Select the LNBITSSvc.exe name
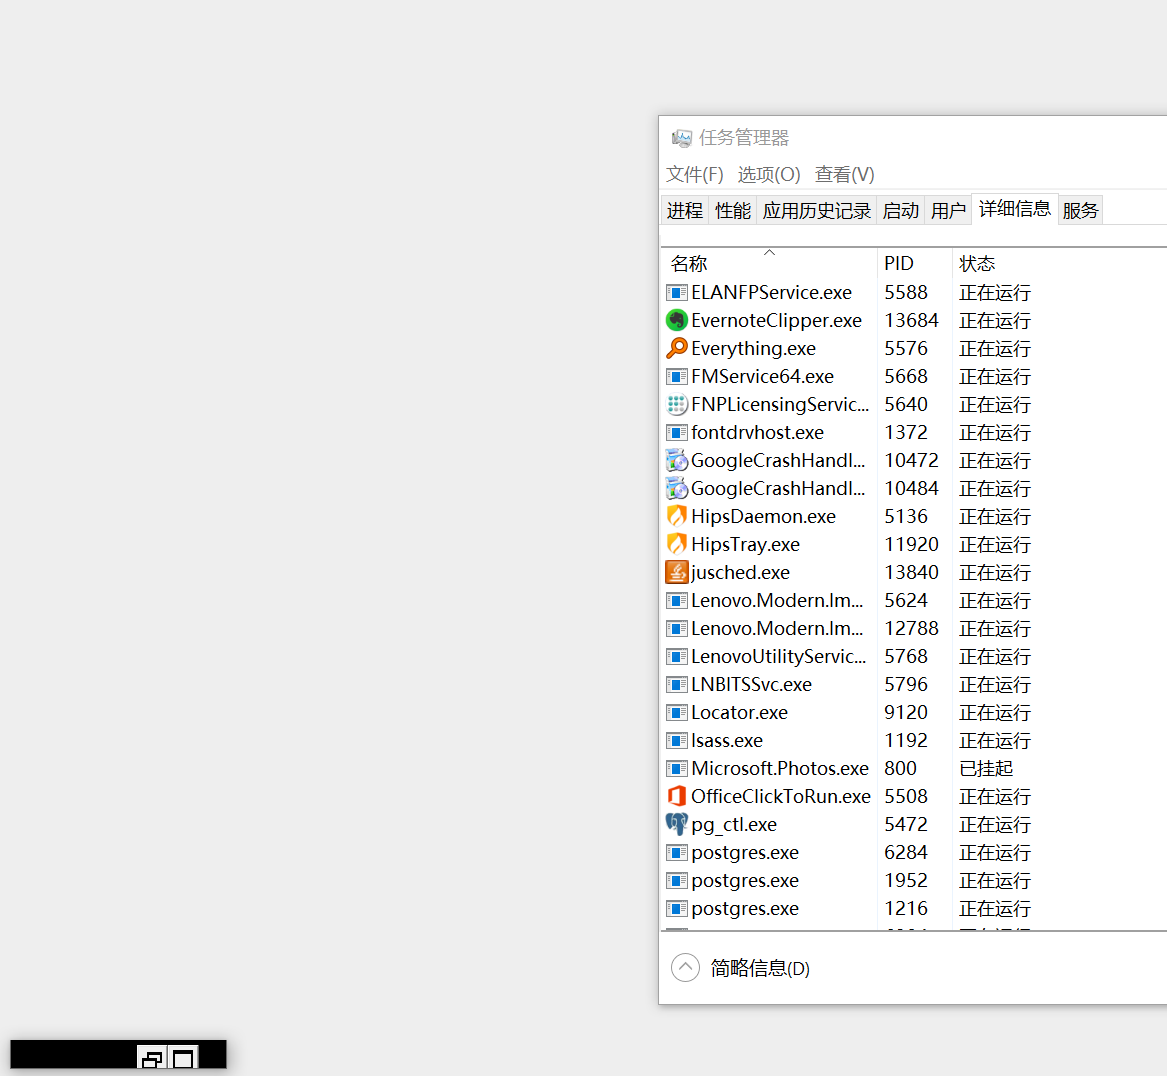Viewport: 1167px width, 1076px height. pyautogui.click(x=751, y=685)
